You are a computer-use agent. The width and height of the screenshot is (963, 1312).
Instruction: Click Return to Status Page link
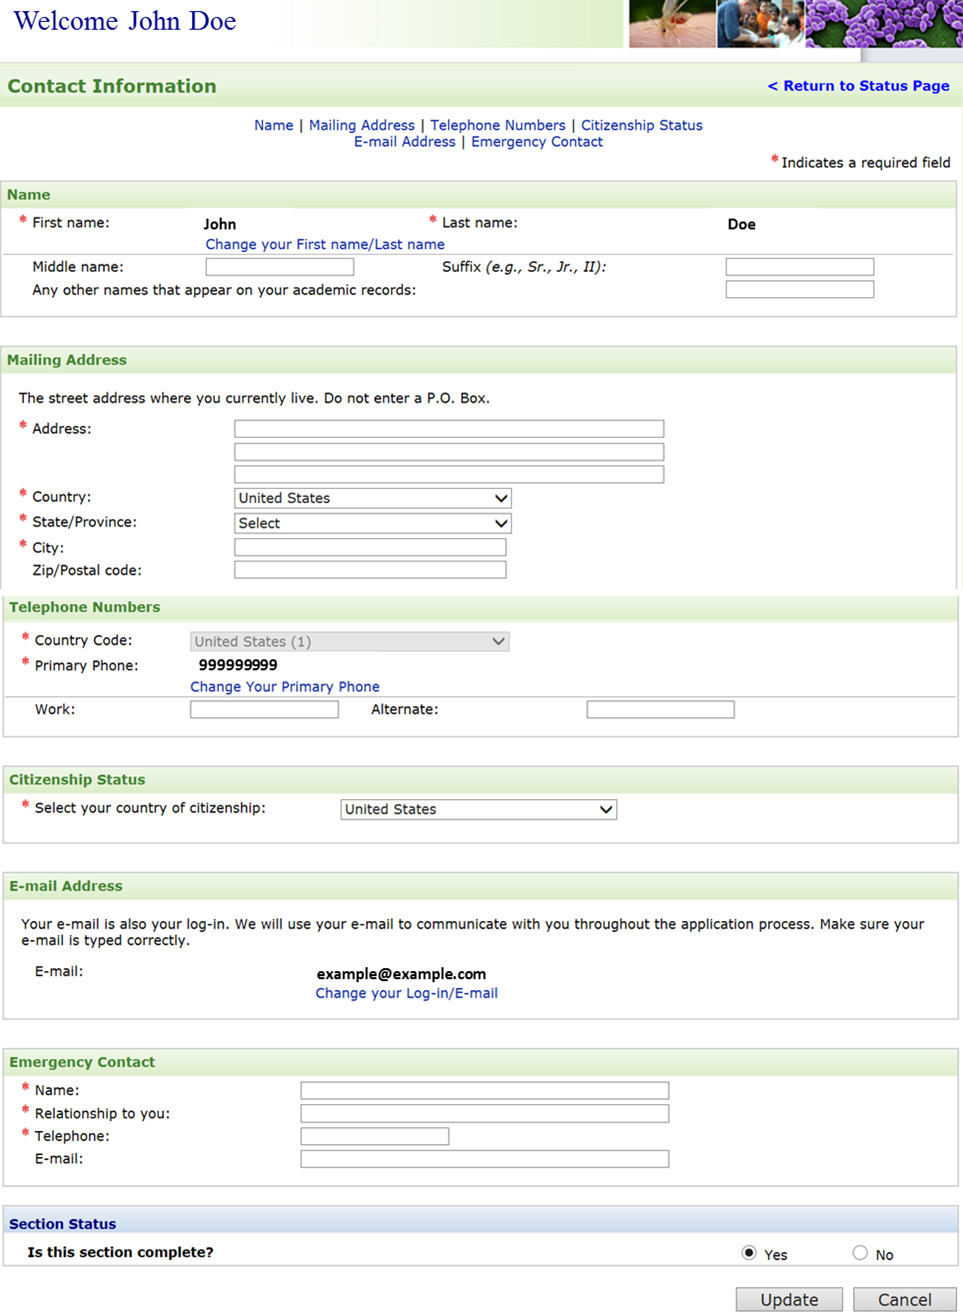pos(858,86)
